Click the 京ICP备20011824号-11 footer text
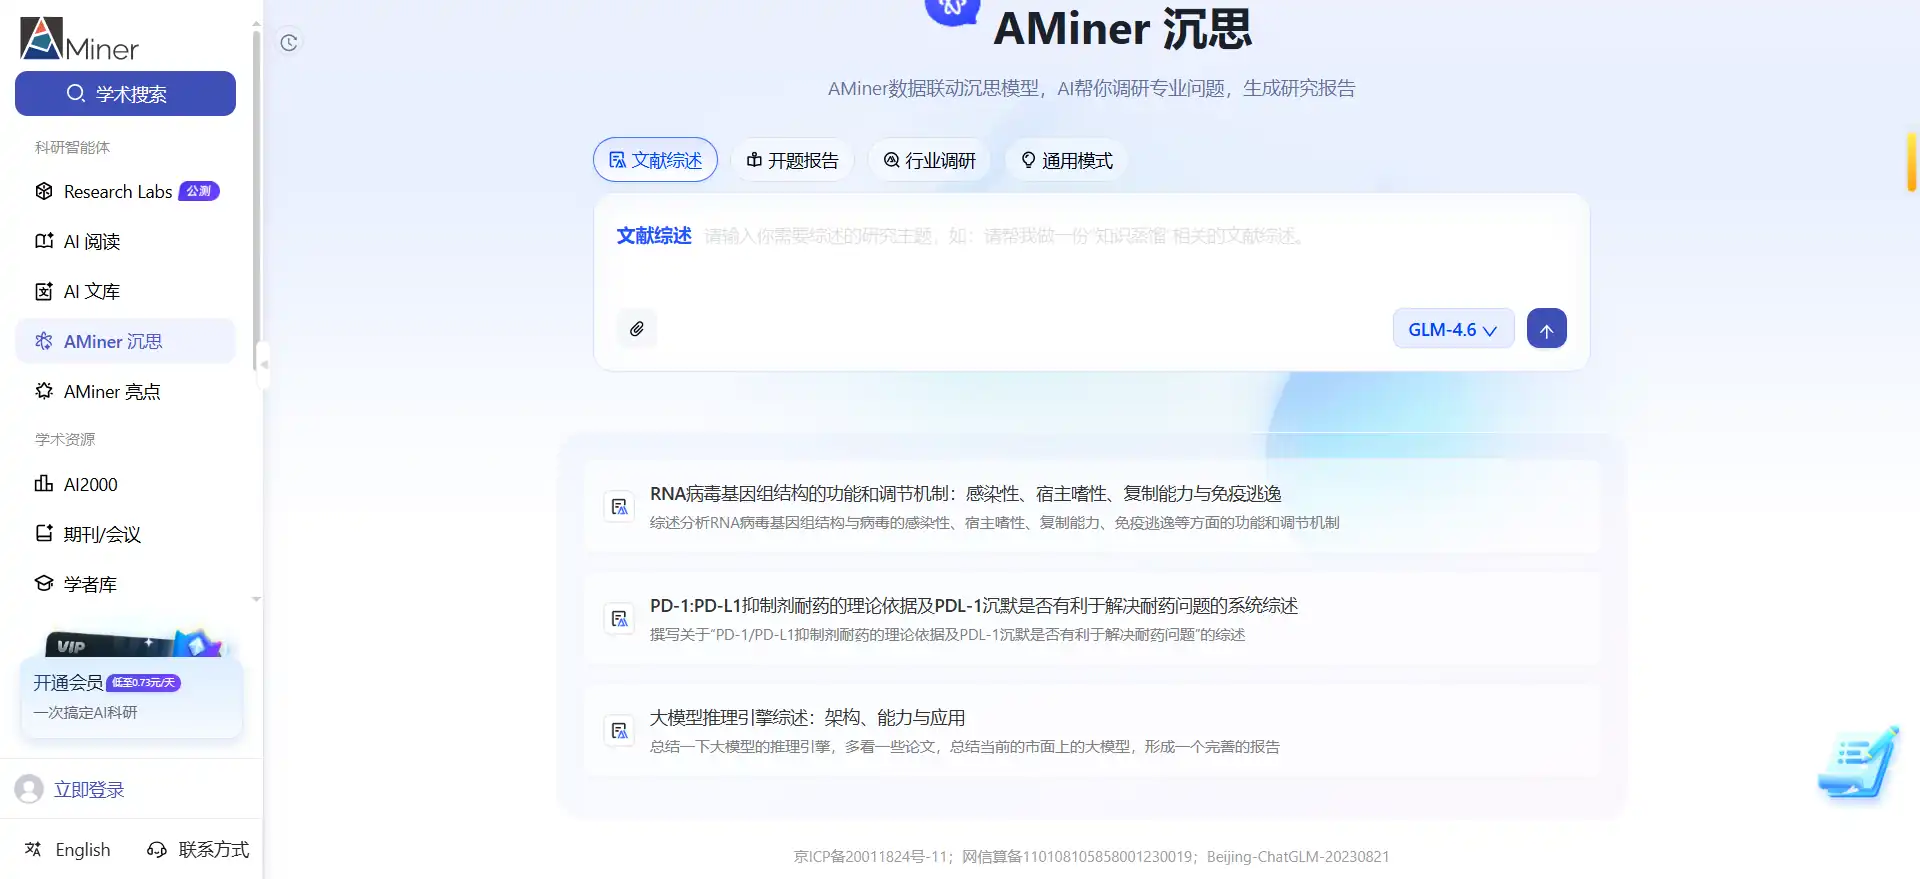Image resolution: width=1920 pixels, height=879 pixels. [x=871, y=857]
